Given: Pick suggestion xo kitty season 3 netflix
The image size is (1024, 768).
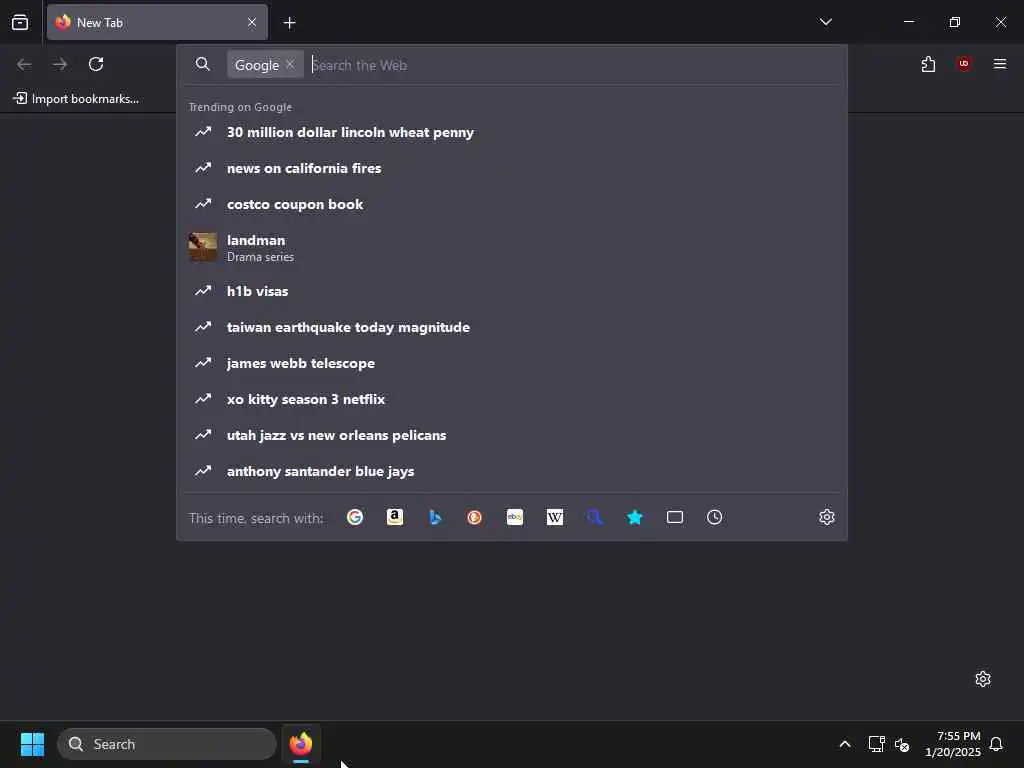Looking at the screenshot, I should 512,398.
